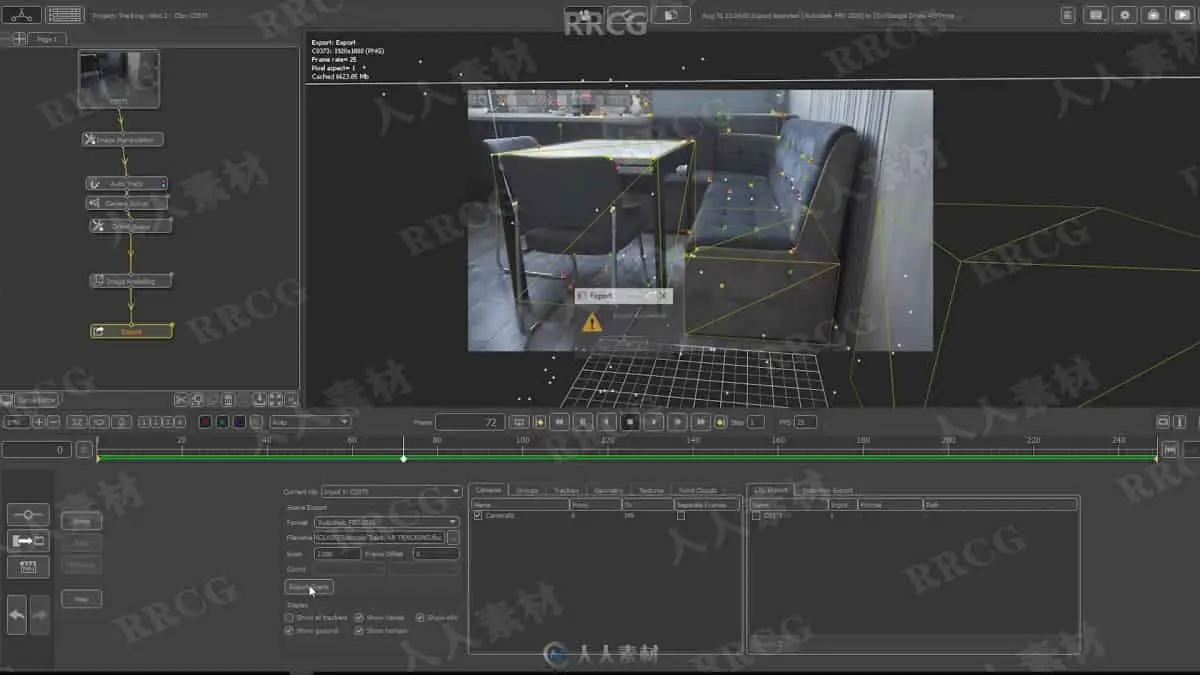
Task: Click the step forward one frame button
Action: (x=678, y=422)
